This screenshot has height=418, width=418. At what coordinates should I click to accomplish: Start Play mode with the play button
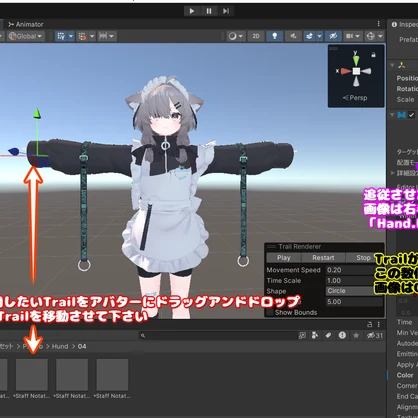(x=192, y=11)
